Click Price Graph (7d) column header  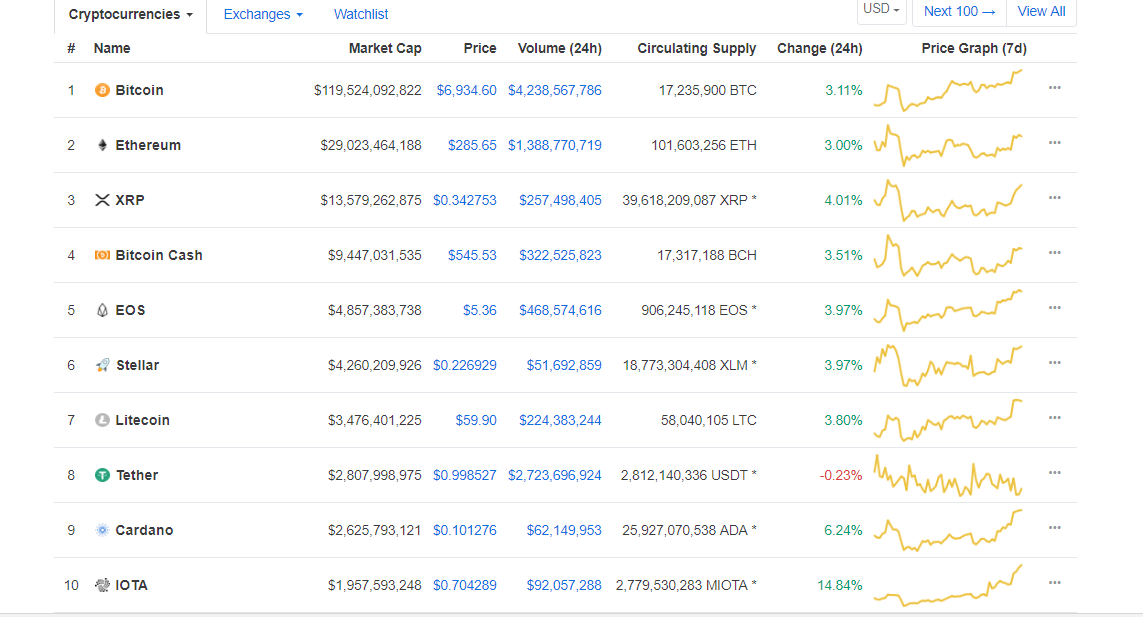[974, 48]
